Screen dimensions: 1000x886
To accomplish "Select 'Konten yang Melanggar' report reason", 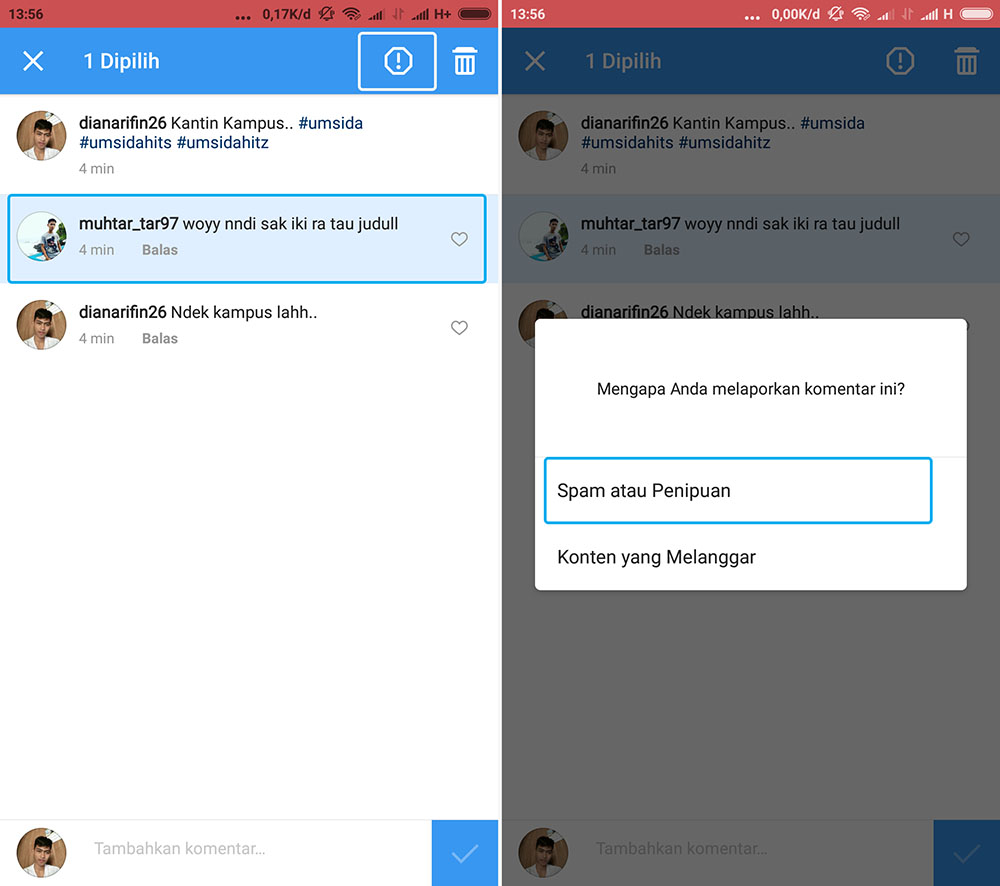I will click(x=656, y=557).
